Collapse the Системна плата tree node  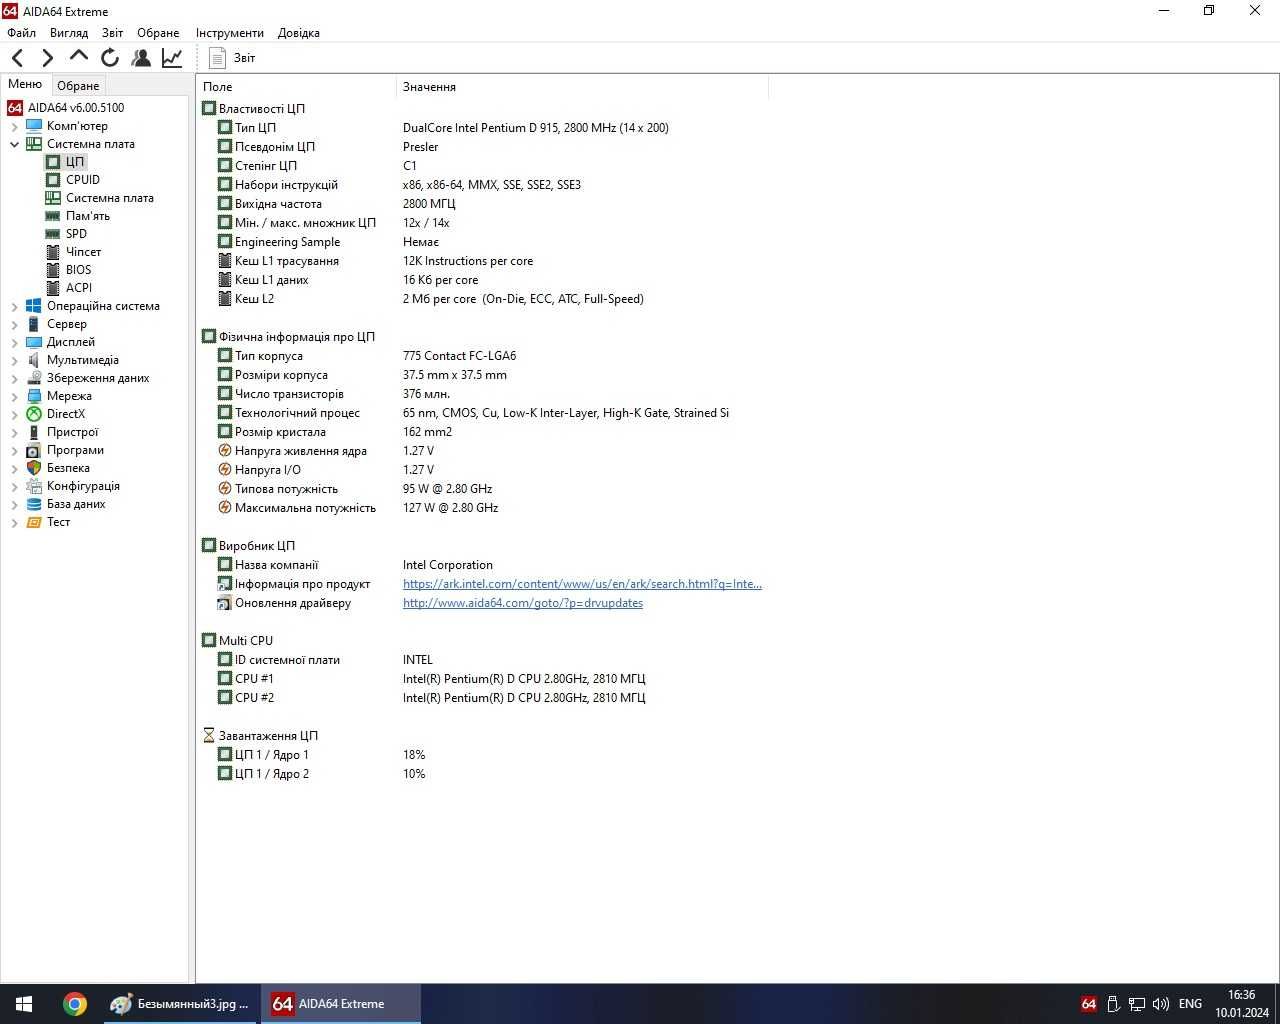14,144
